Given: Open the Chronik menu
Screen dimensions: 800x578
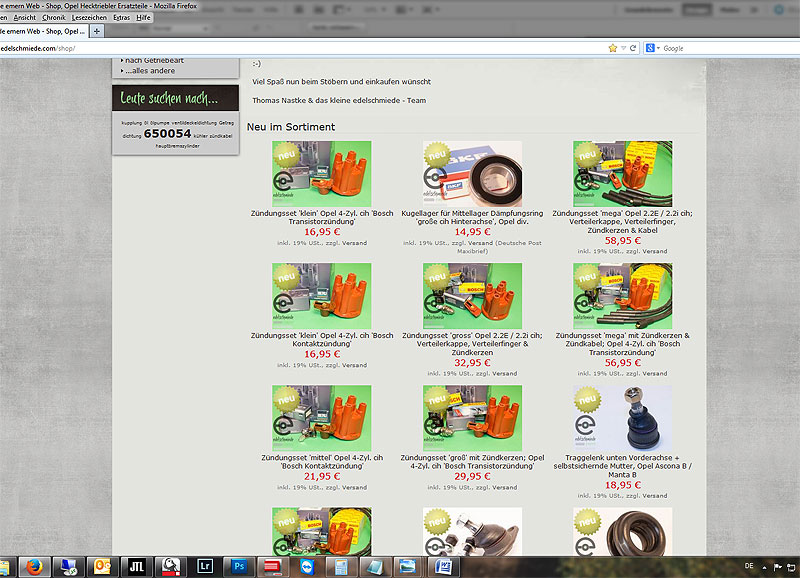Looking at the screenshot, I should (x=54, y=18).
